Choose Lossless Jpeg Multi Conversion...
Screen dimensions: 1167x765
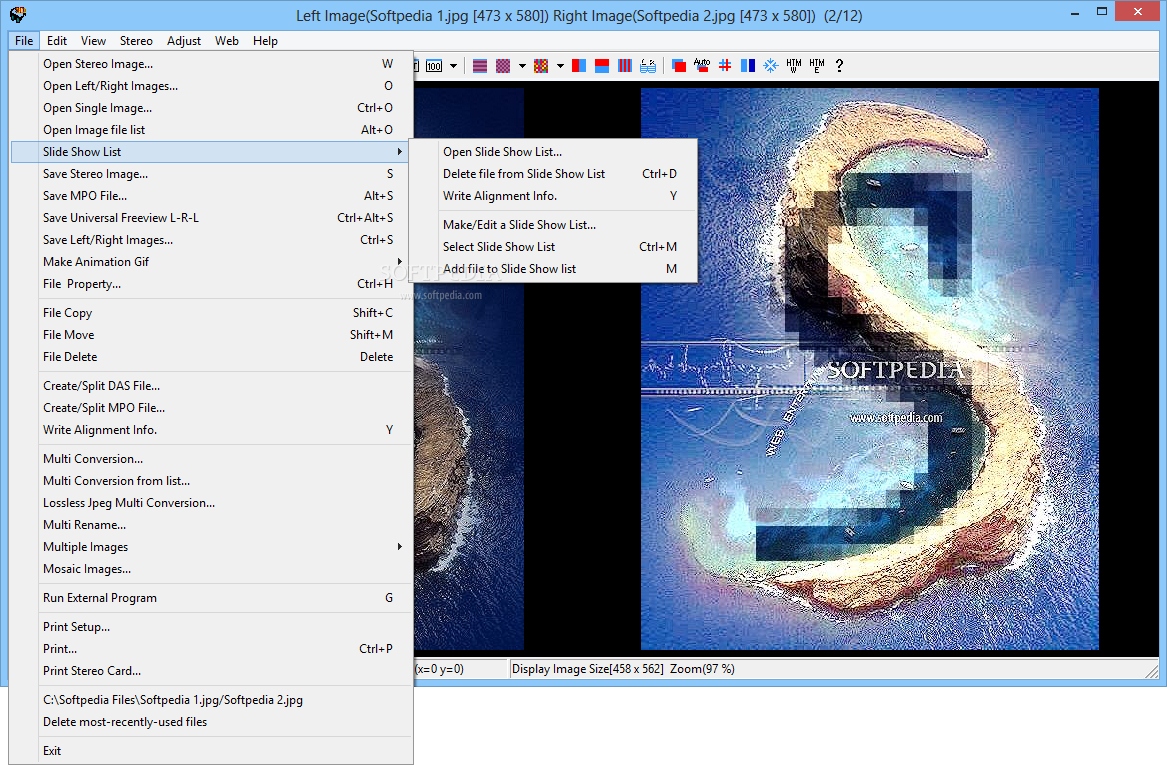coord(211,502)
